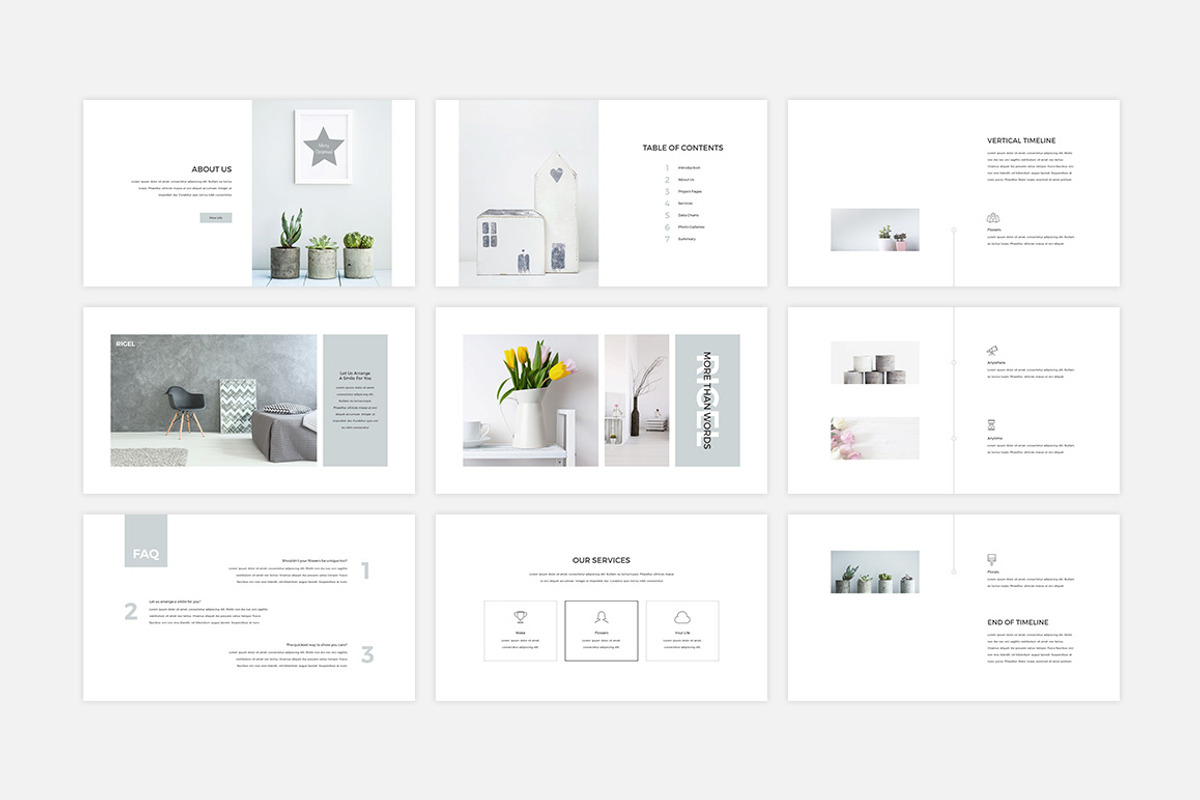Click the RIGEL logo on chair photo

[x=125, y=344]
